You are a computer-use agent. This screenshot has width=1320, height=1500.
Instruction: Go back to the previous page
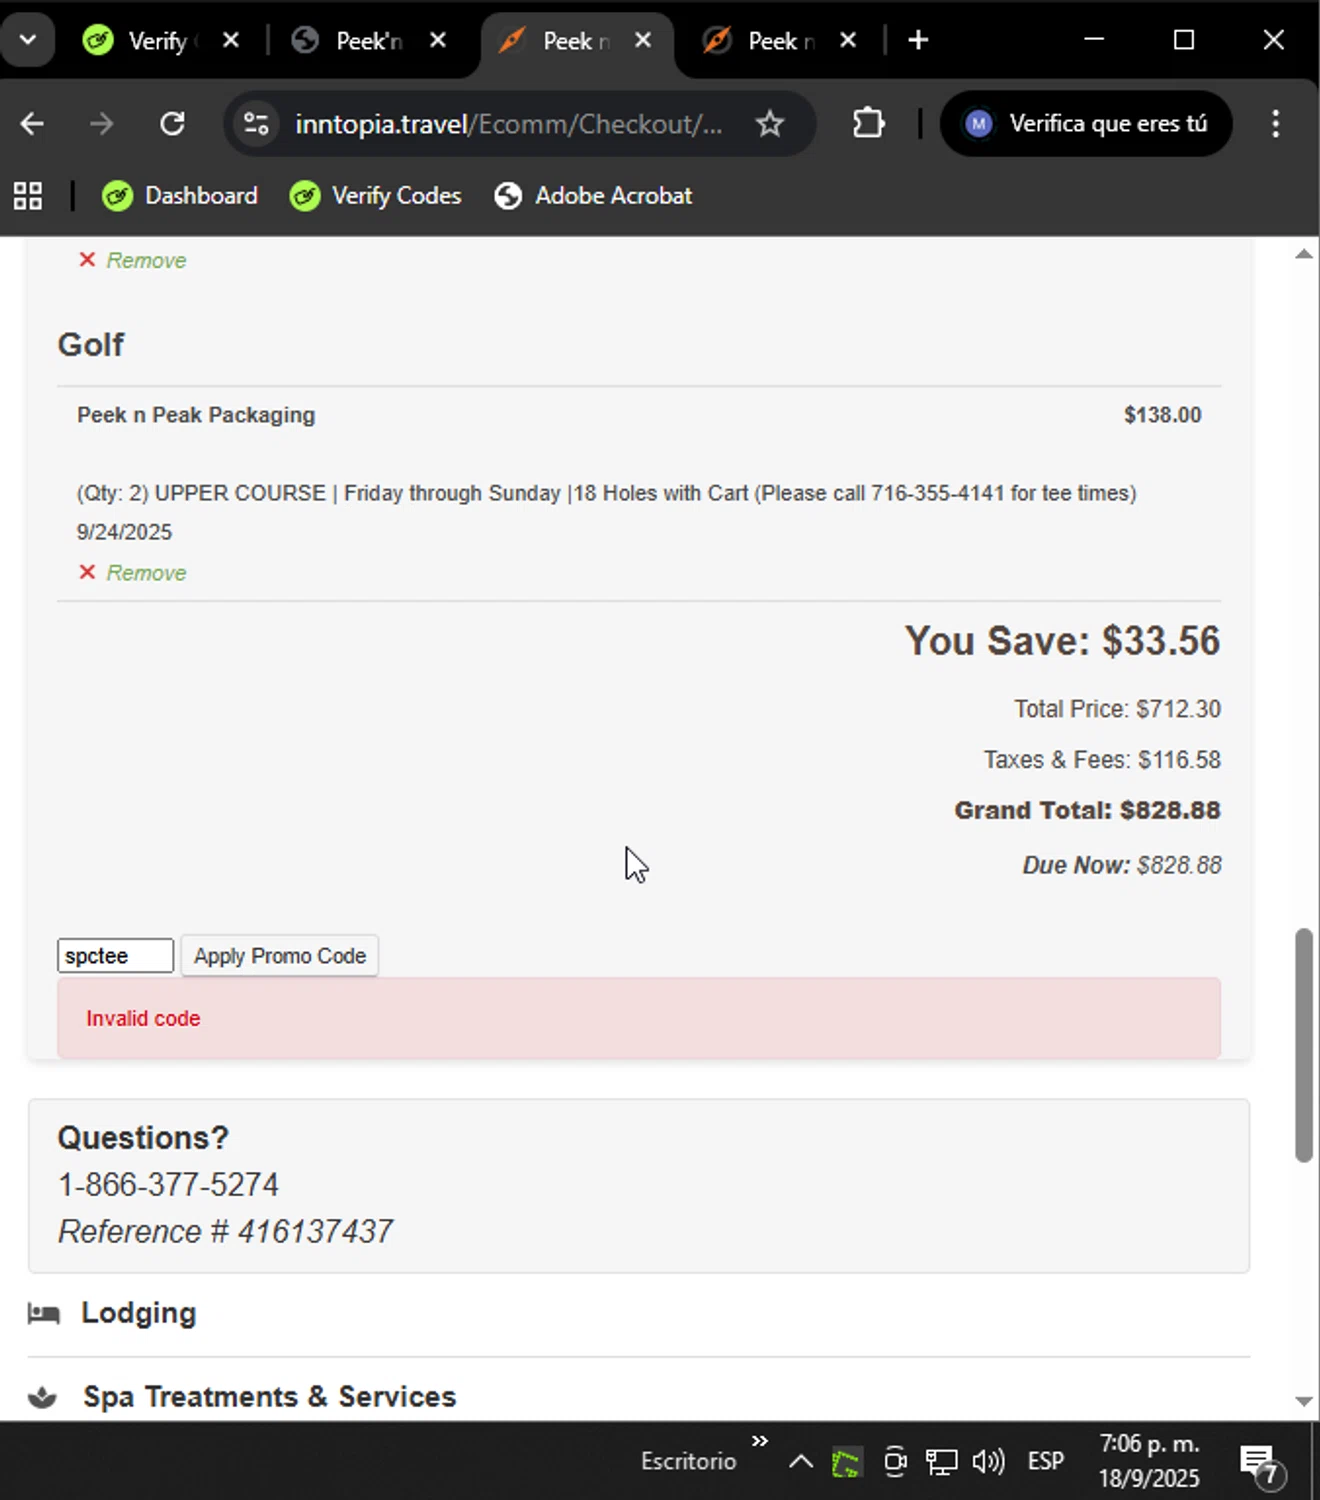click(x=32, y=124)
